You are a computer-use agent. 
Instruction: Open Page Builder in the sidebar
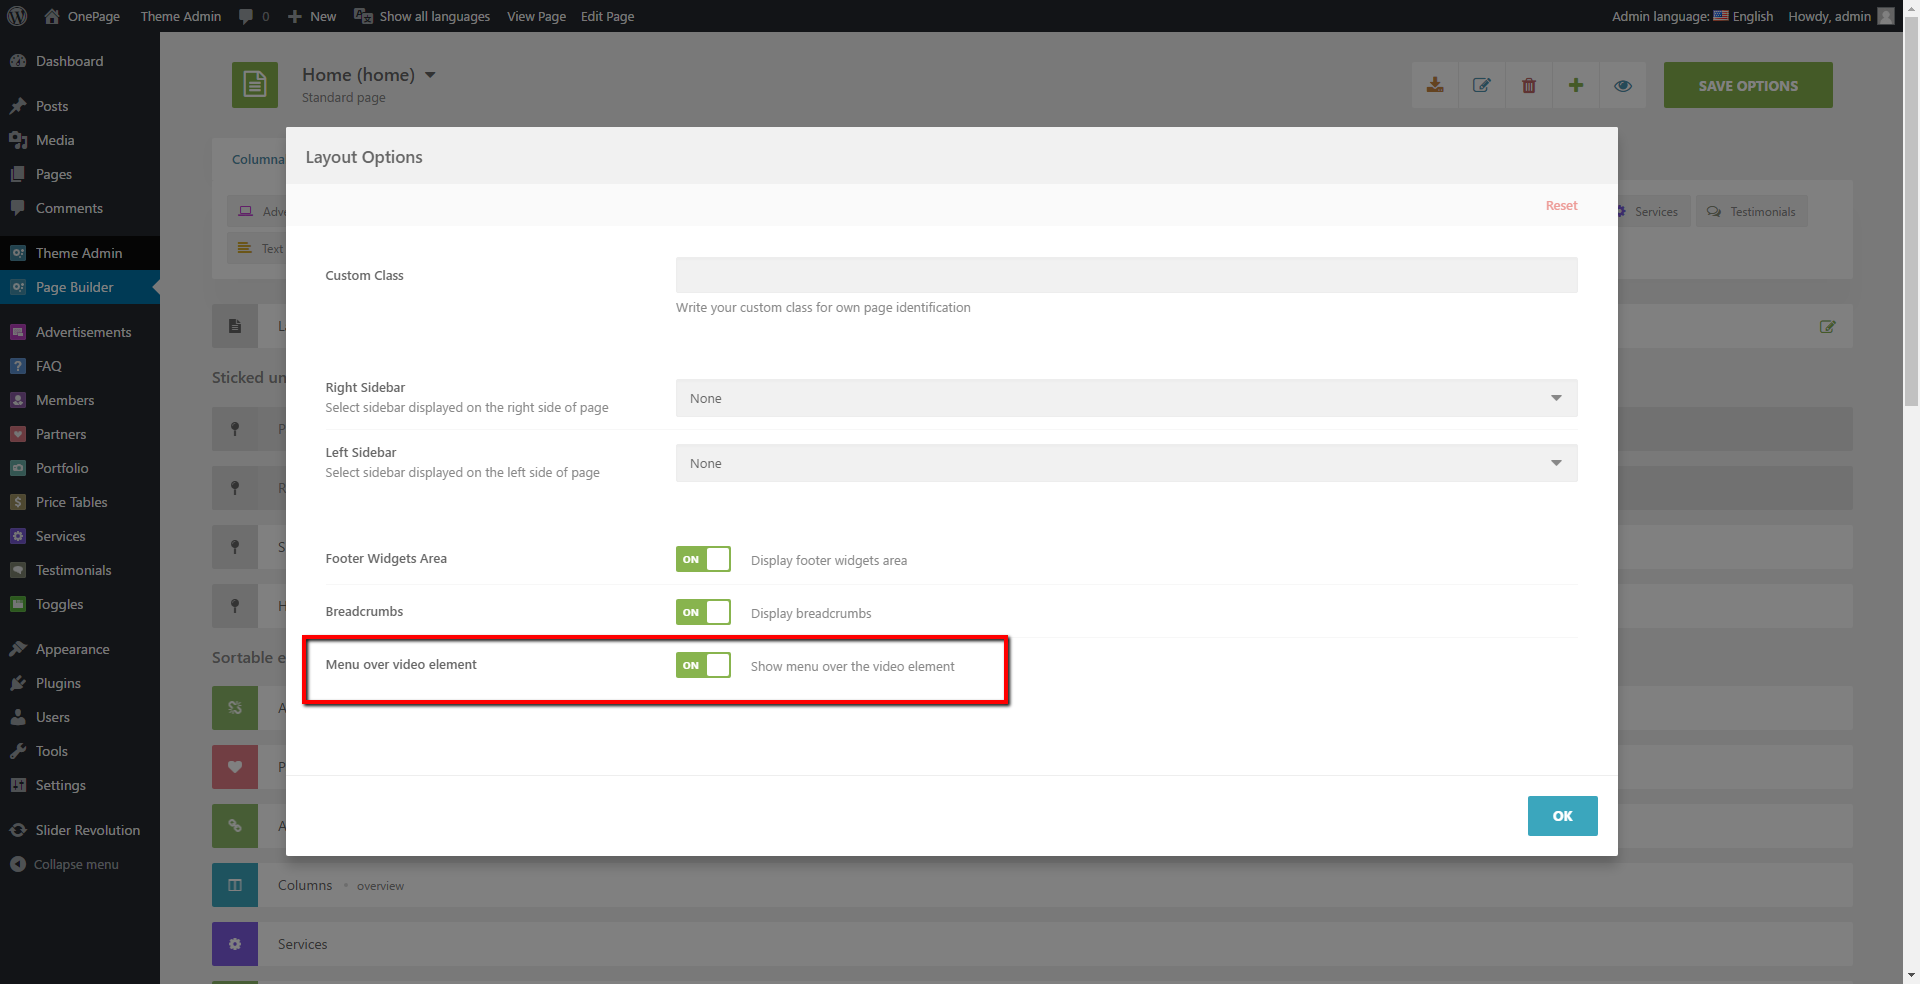click(80, 287)
